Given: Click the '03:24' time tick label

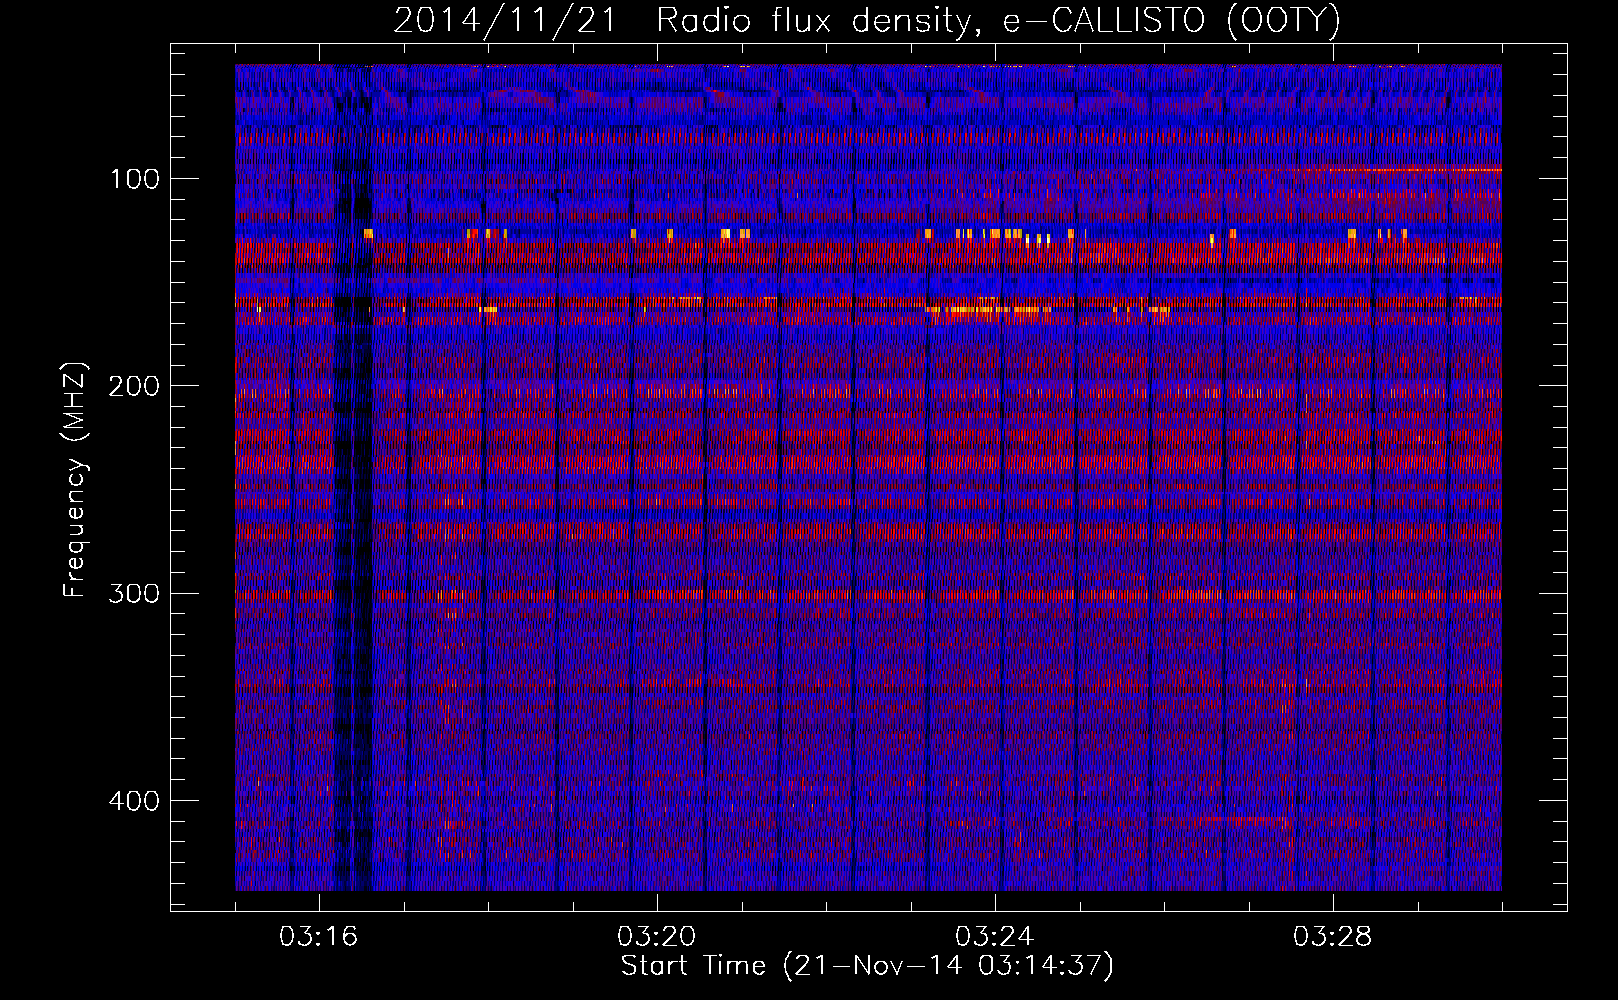Looking at the screenshot, I should 995,937.
